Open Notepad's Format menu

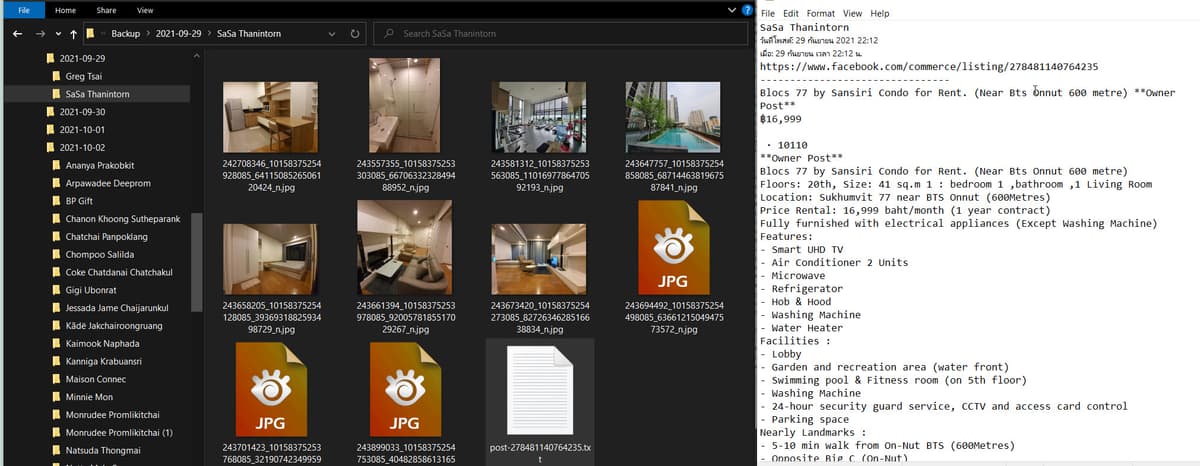(819, 14)
